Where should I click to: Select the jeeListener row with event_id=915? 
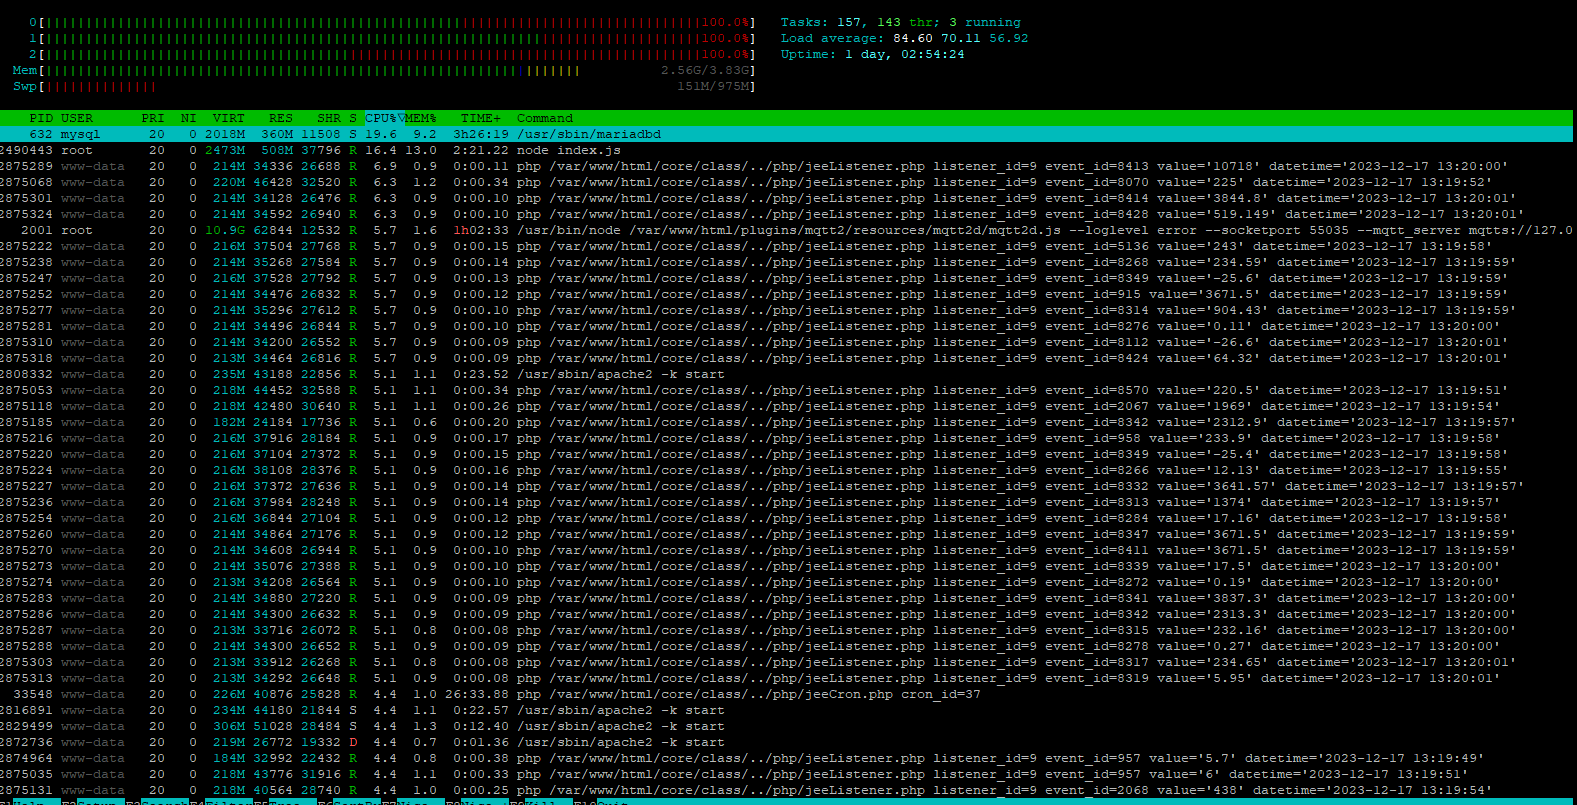[x=786, y=294]
